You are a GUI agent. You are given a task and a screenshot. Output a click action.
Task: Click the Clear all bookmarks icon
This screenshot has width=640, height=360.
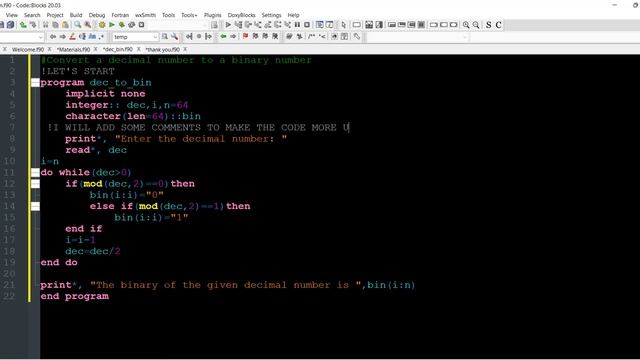point(275,37)
